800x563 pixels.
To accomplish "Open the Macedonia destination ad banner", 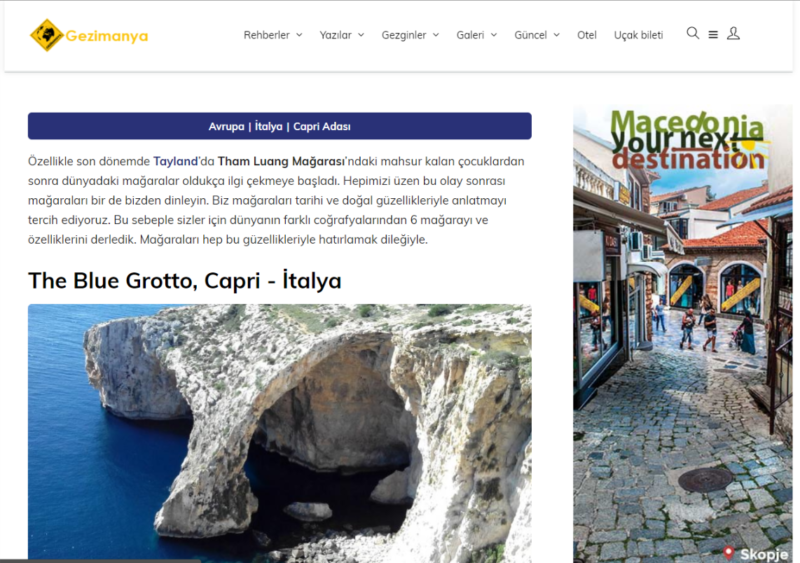I will (x=683, y=334).
